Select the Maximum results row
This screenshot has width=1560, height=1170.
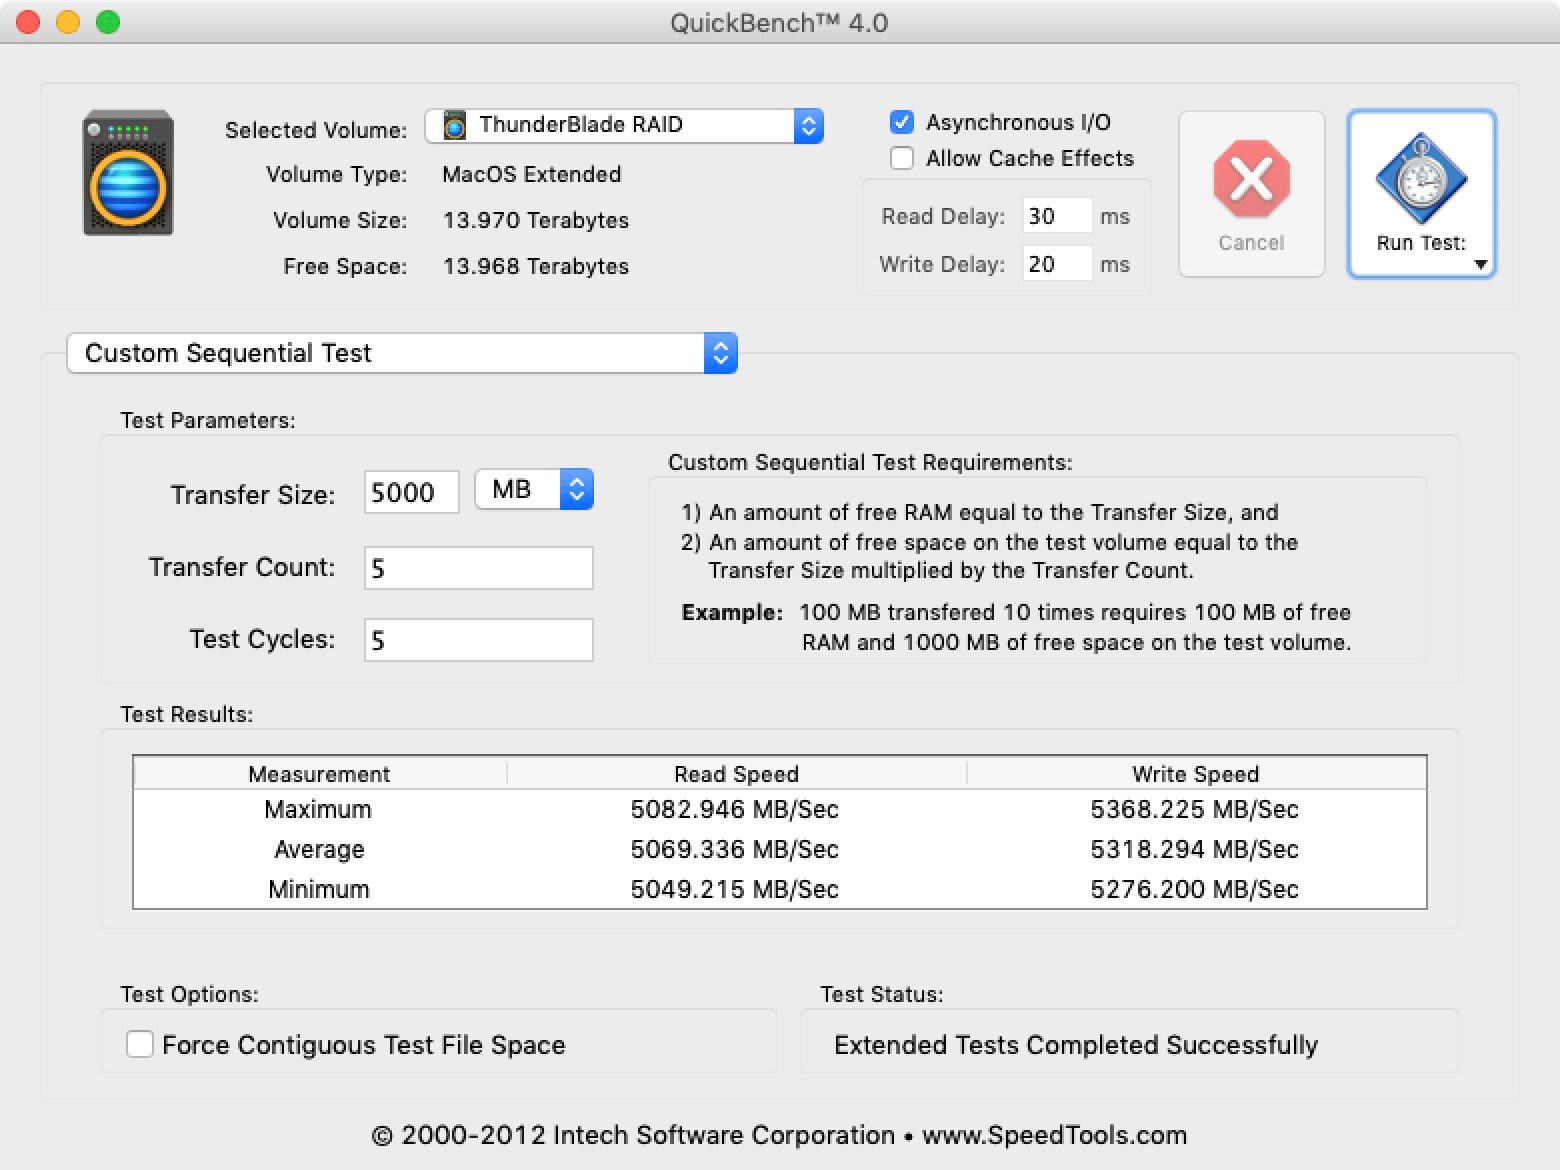tap(780, 809)
